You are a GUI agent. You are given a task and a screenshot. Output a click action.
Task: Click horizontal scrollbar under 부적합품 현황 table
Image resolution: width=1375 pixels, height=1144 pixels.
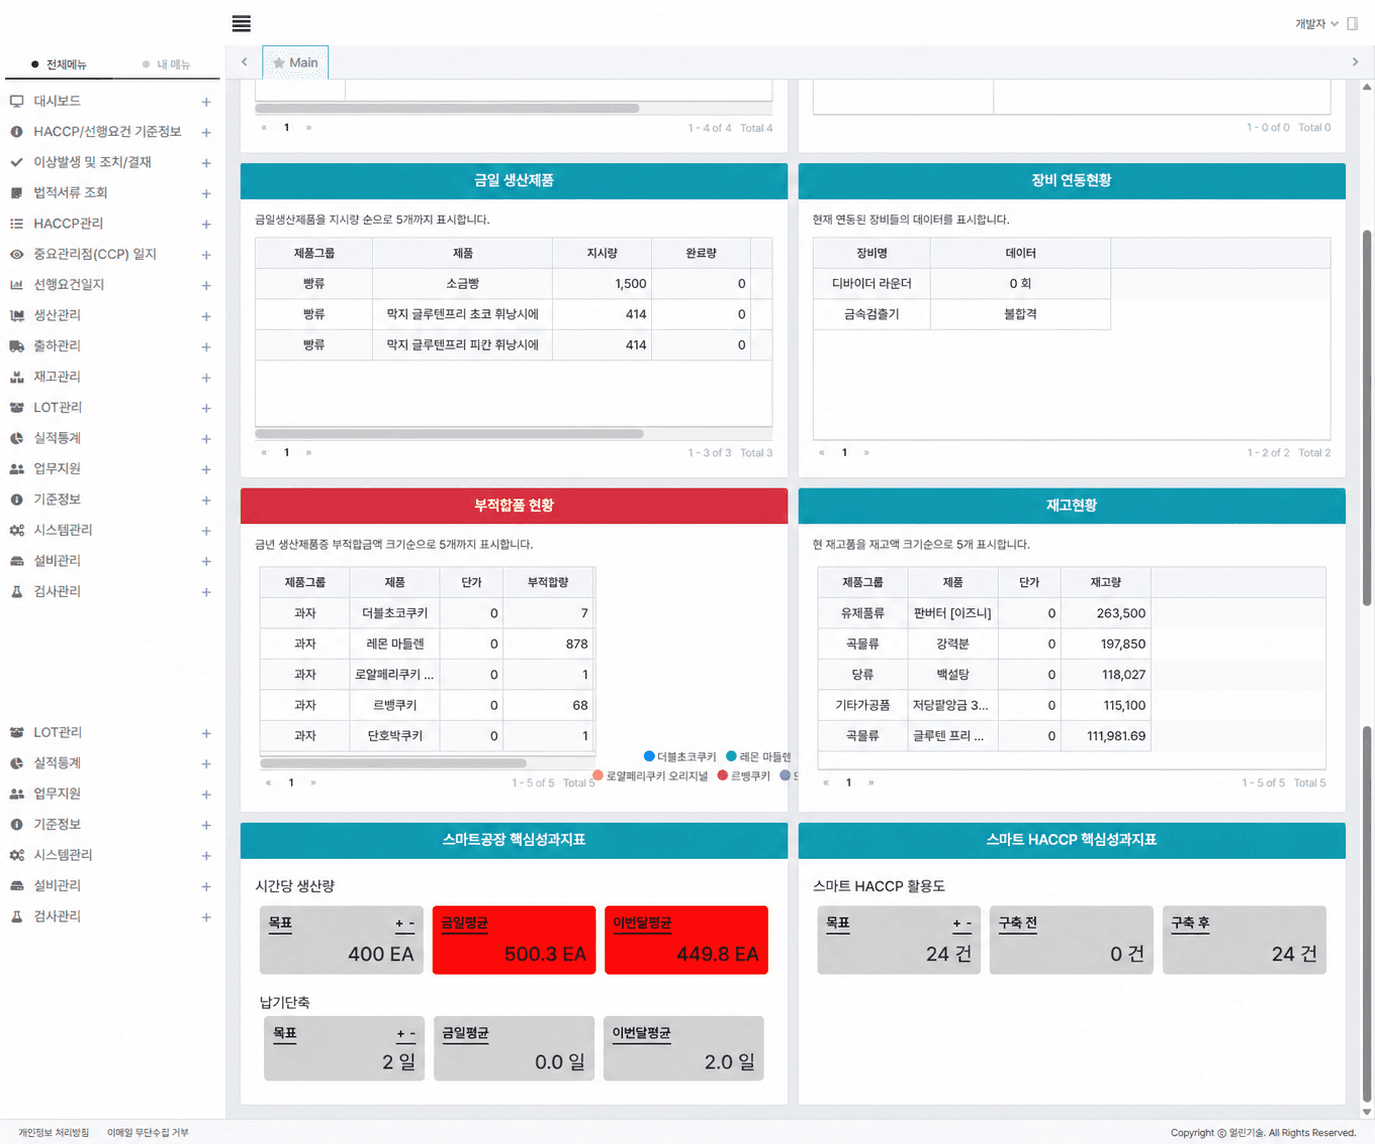(394, 763)
